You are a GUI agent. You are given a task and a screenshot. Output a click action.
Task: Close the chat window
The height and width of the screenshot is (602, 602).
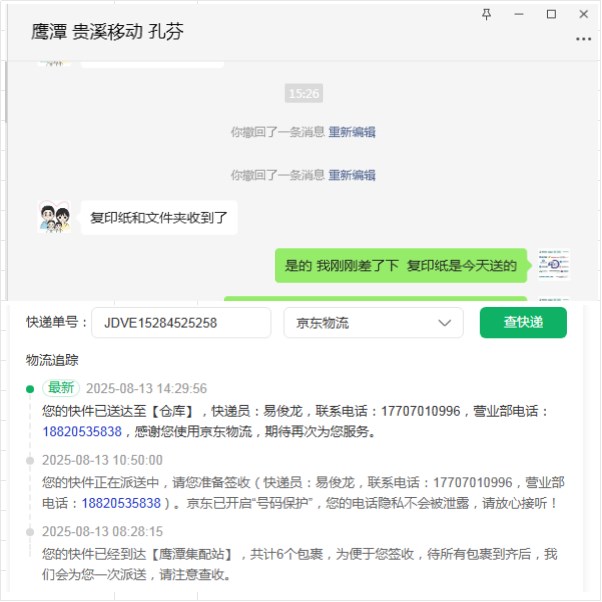[x=584, y=14]
